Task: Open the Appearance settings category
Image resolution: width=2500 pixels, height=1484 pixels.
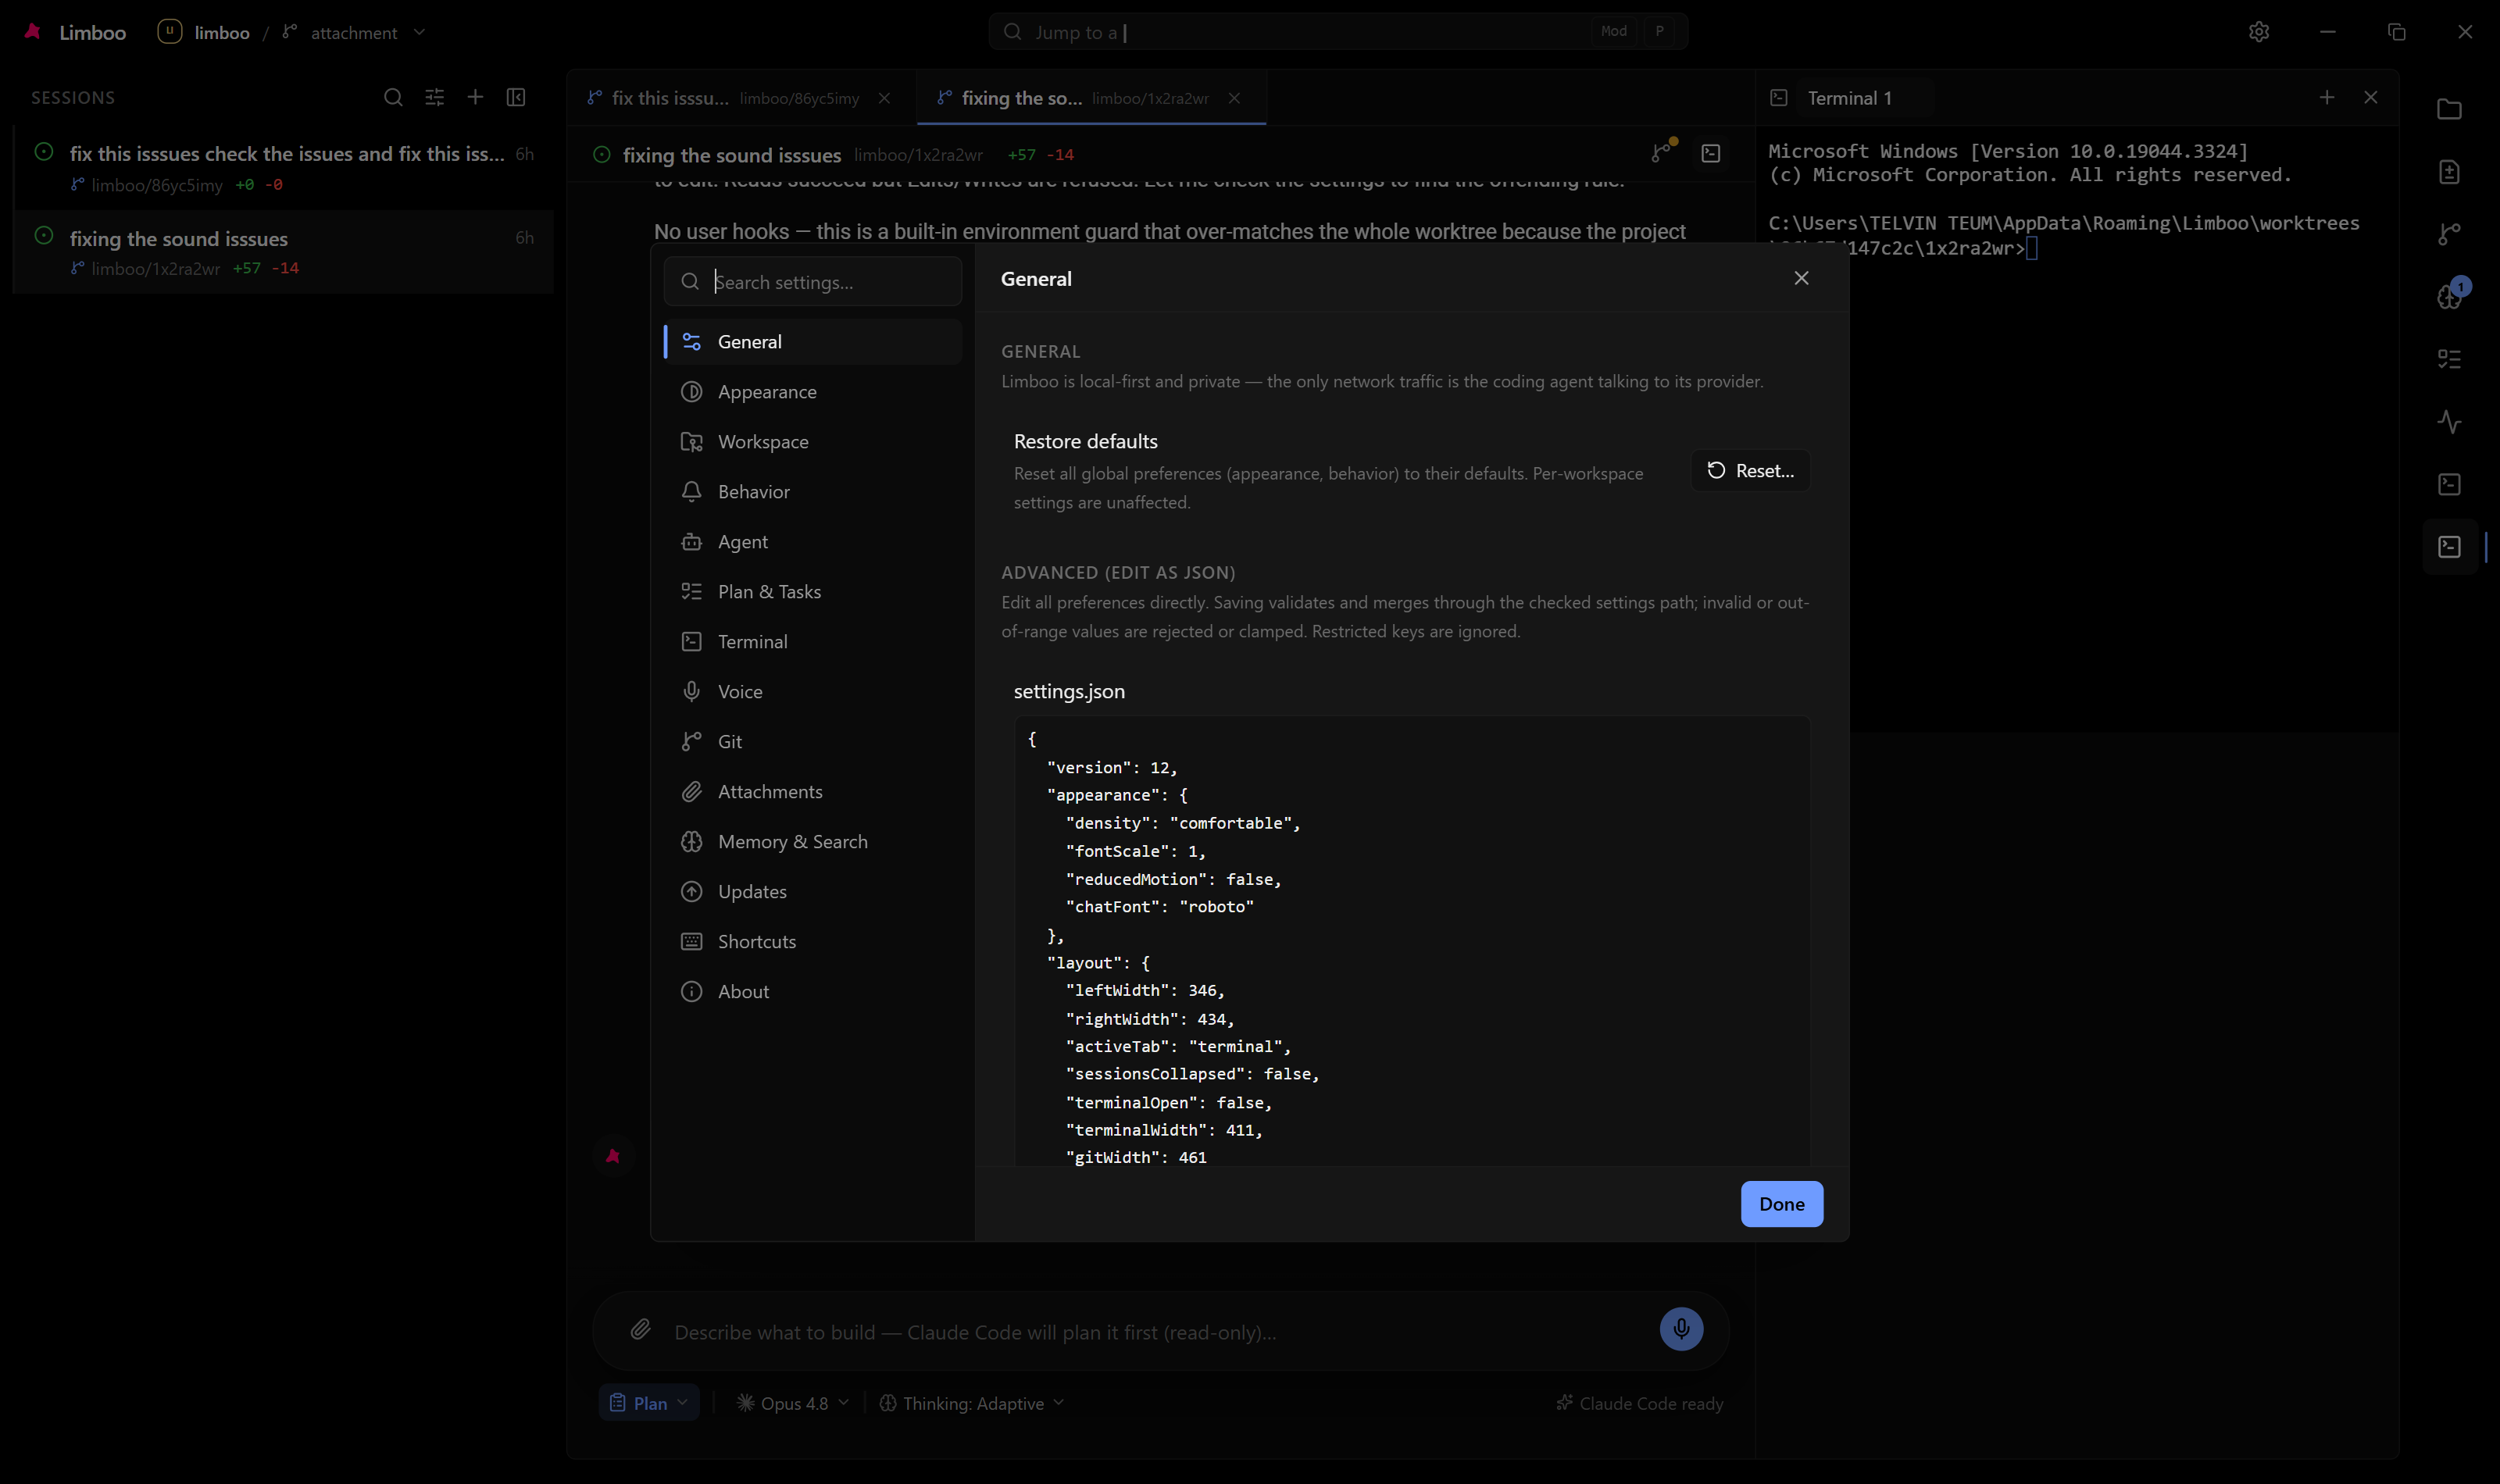Action: [812, 391]
